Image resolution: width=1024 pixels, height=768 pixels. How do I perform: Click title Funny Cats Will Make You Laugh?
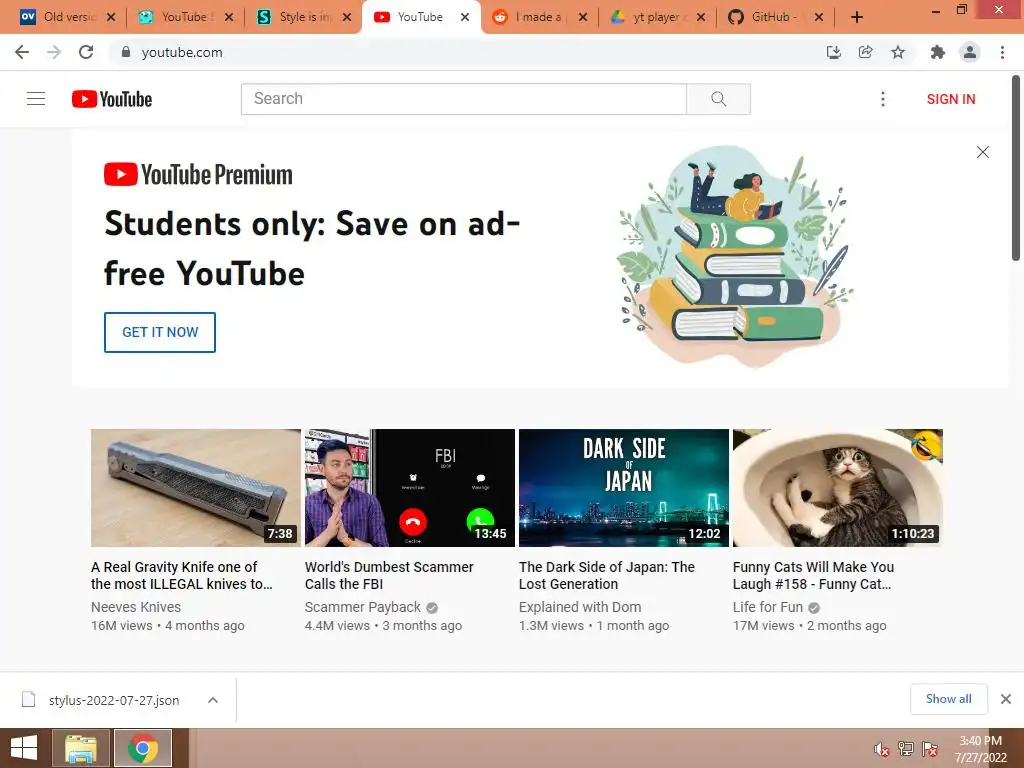click(x=813, y=575)
